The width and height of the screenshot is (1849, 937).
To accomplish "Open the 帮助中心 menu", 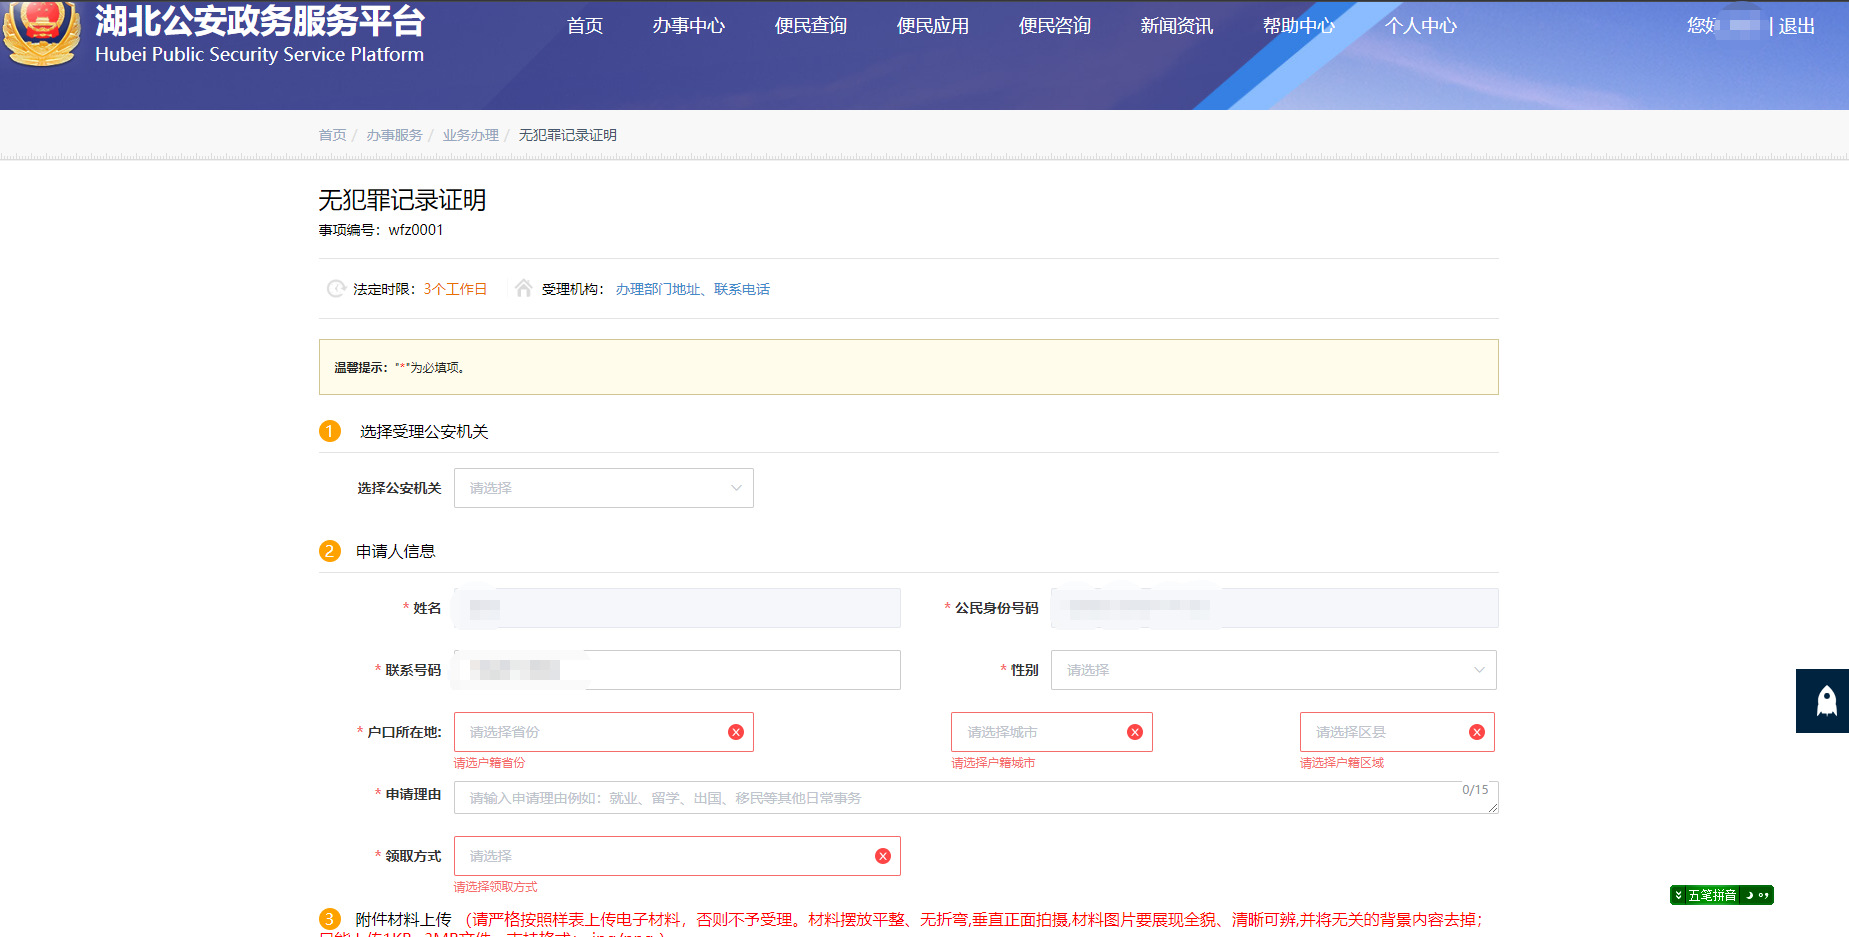I will (x=1299, y=26).
